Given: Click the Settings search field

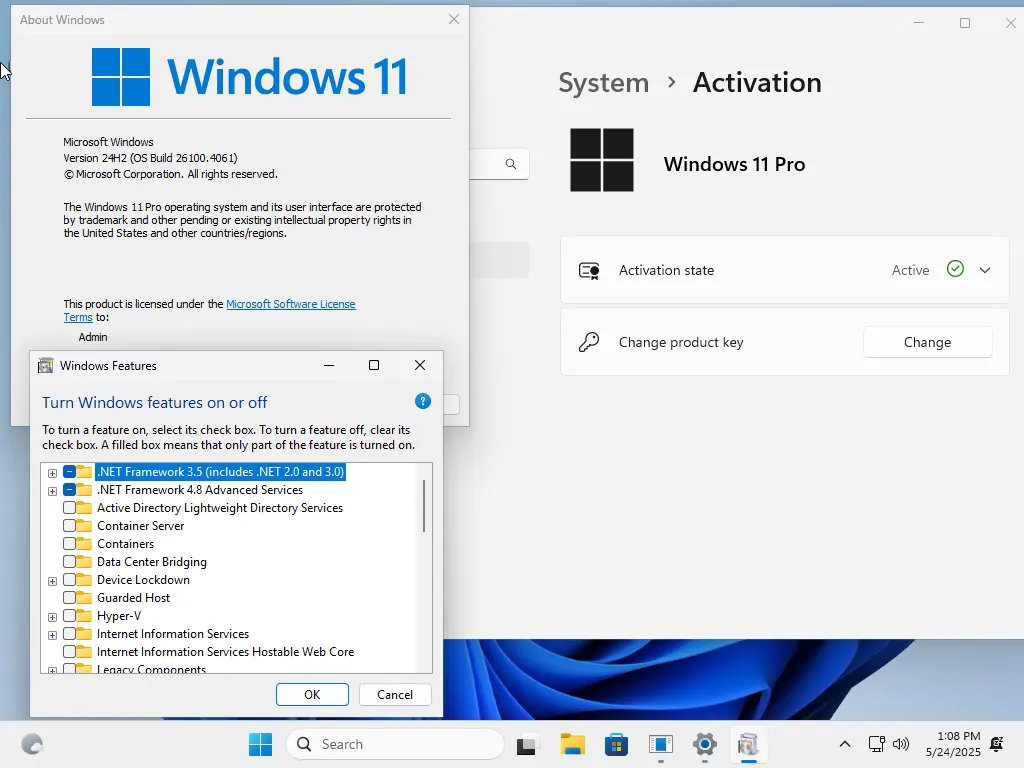Looking at the screenshot, I should pyautogui.click(x=499, y=164).
